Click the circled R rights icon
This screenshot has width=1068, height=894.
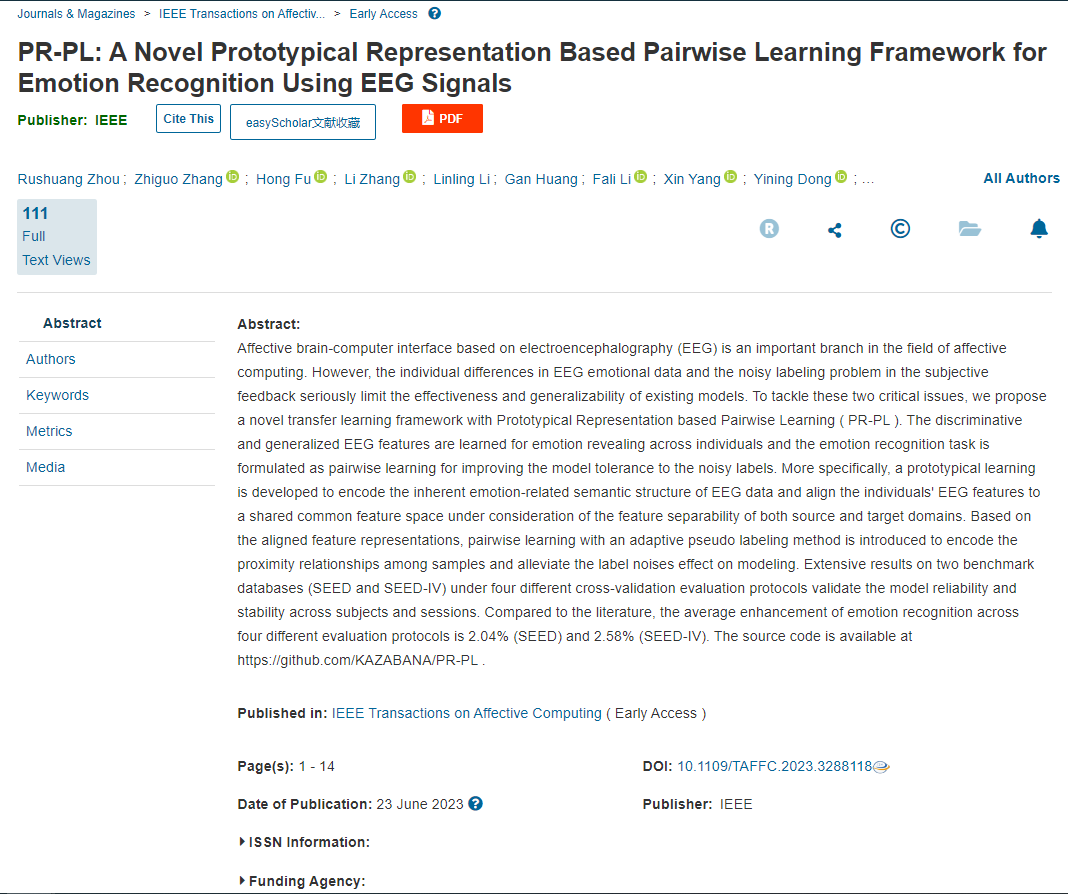[x=769, y=229]
